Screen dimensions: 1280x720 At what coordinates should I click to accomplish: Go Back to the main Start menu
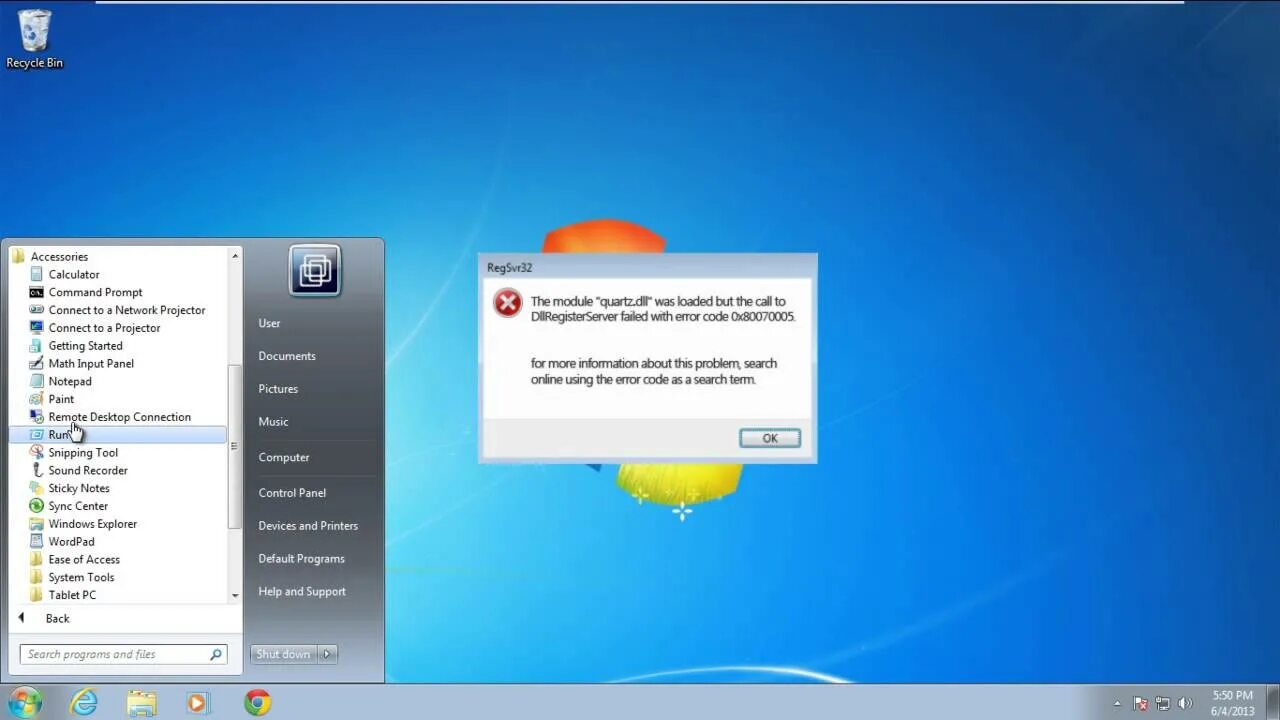pos(57,619)
